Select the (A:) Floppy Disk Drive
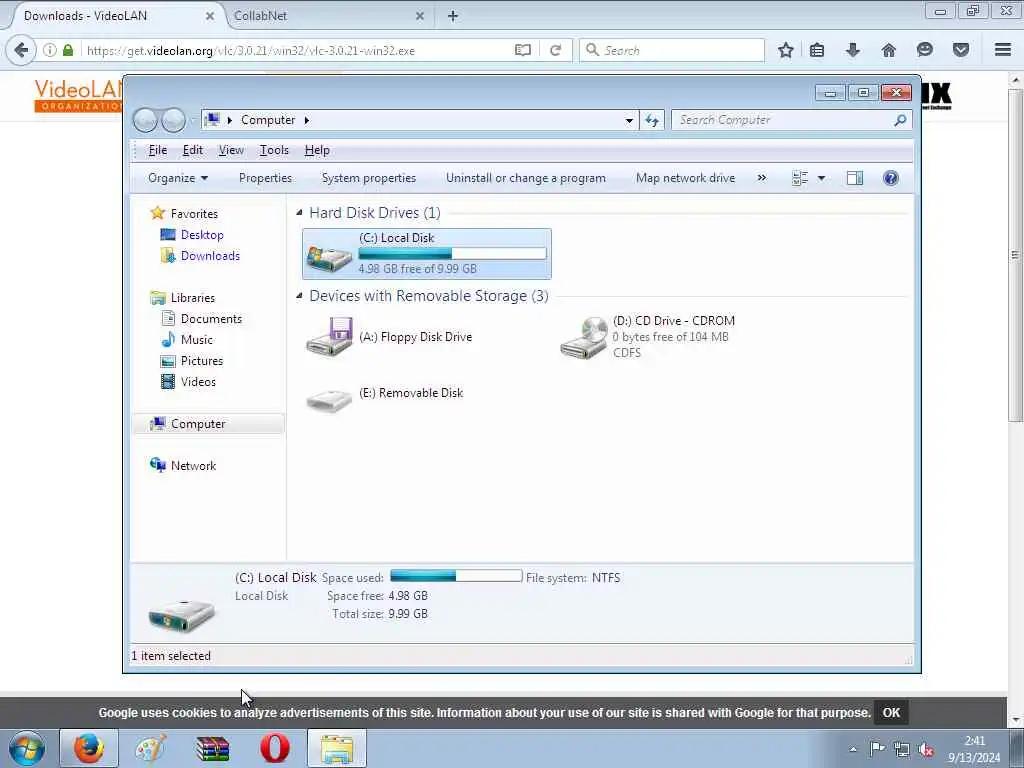 pos(390,337)
